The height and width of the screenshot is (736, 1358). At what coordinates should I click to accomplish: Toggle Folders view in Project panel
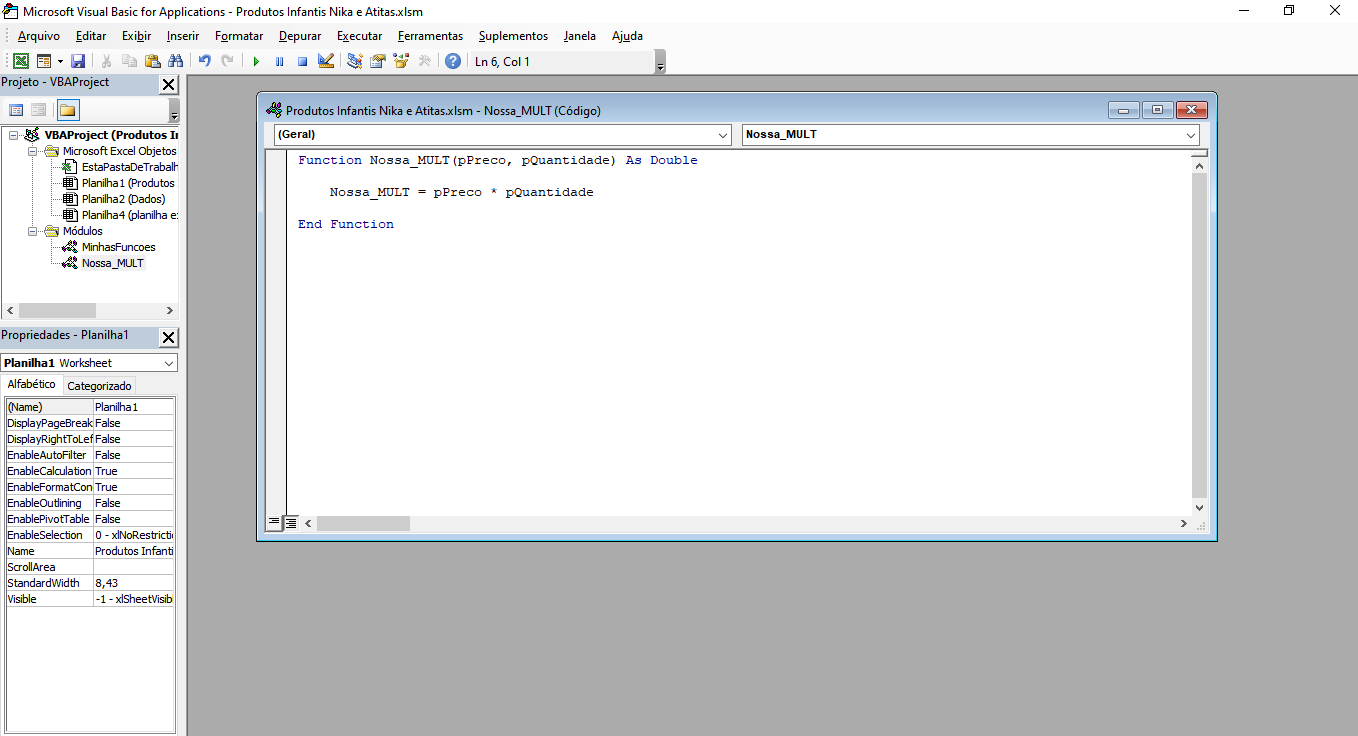[x=67, y=110]
